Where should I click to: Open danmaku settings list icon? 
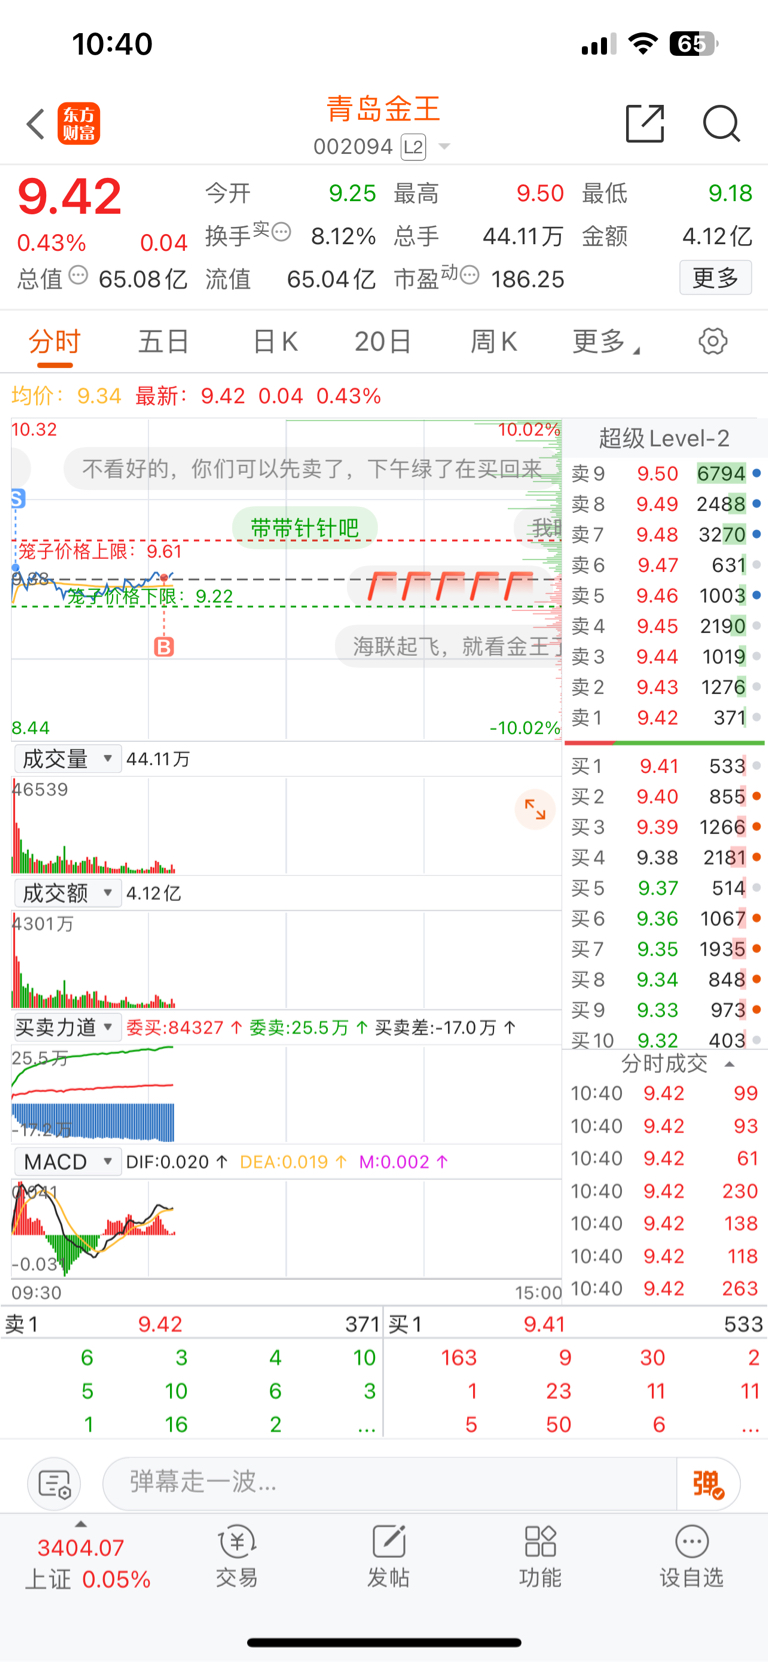(x=54, y=1484)
